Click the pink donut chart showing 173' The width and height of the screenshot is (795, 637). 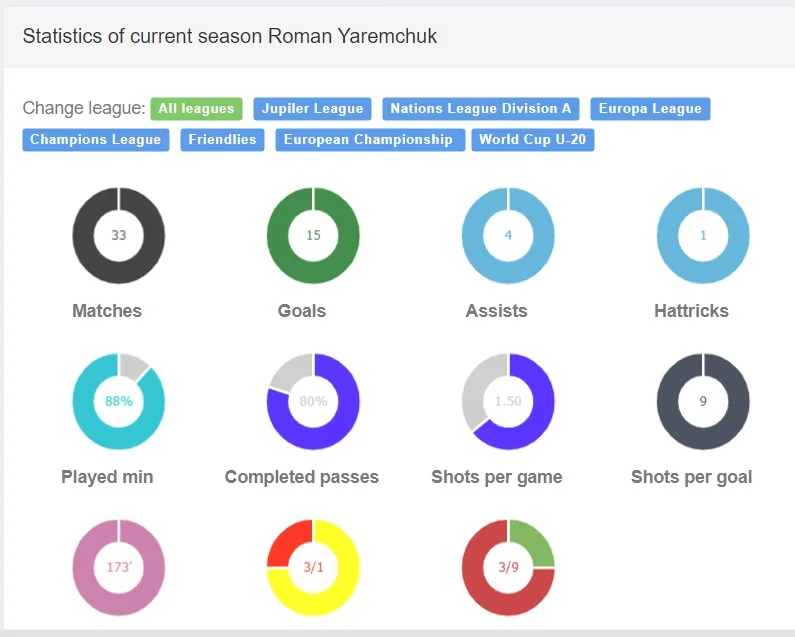[119, 568]
